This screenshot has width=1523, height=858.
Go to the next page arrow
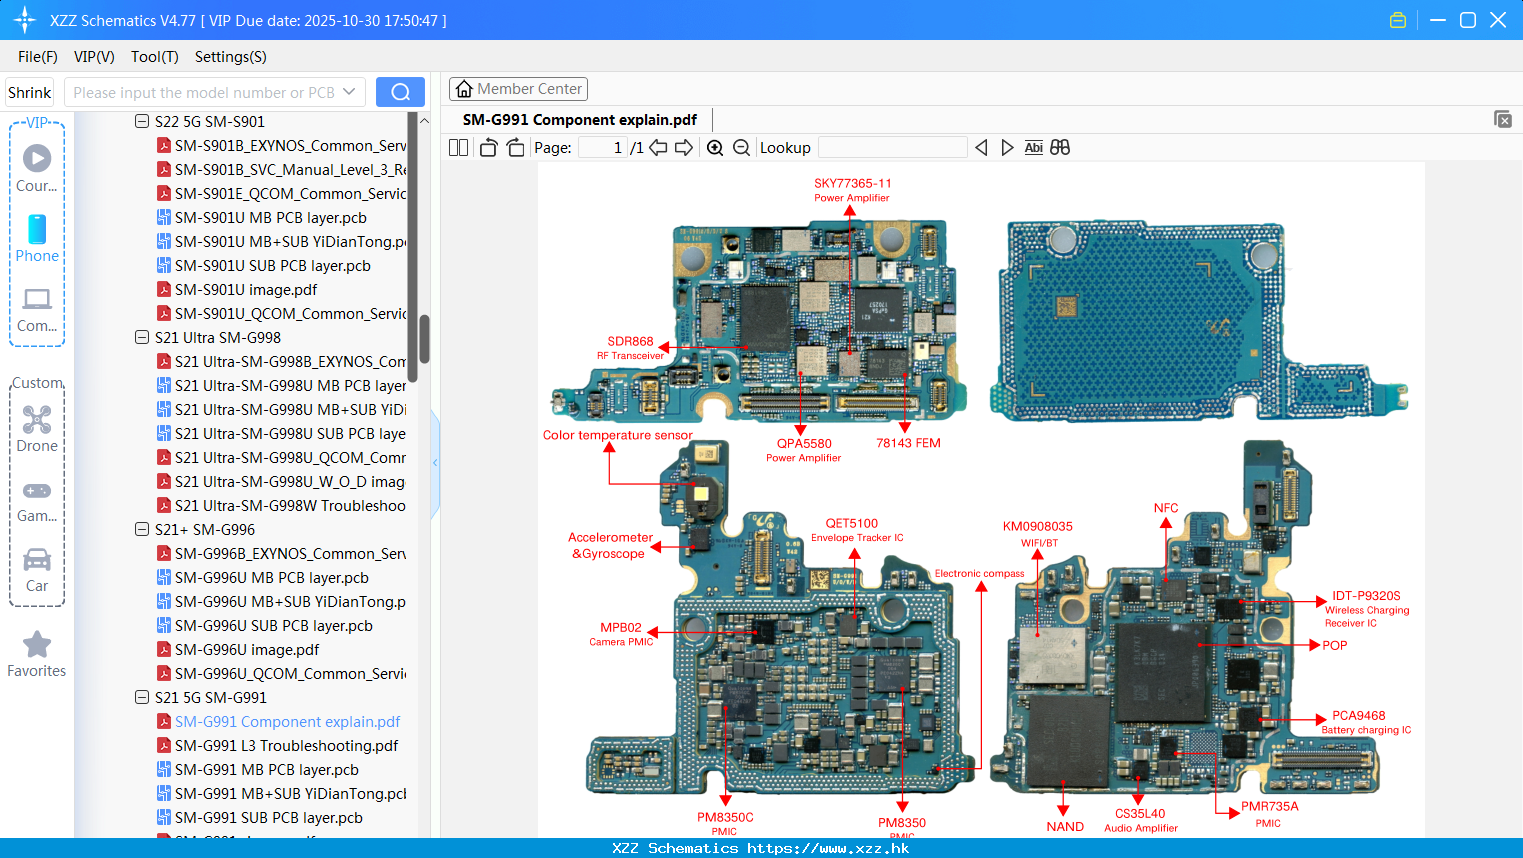click(684, 148)
